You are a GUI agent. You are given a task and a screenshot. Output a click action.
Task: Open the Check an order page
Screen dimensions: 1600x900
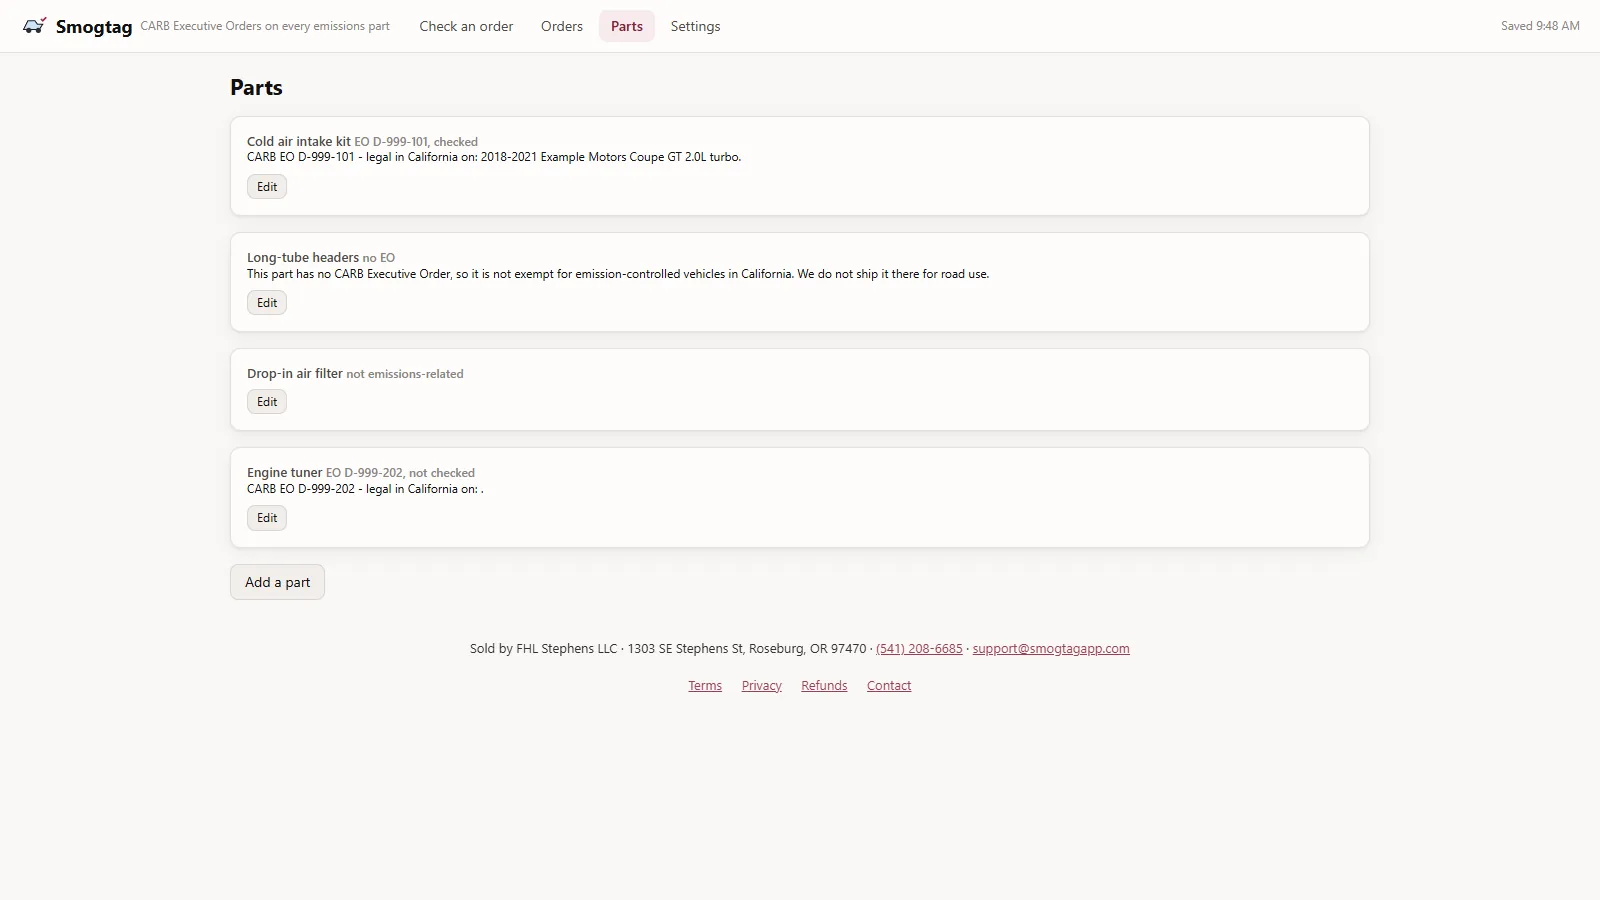click(x=466, y=26)
